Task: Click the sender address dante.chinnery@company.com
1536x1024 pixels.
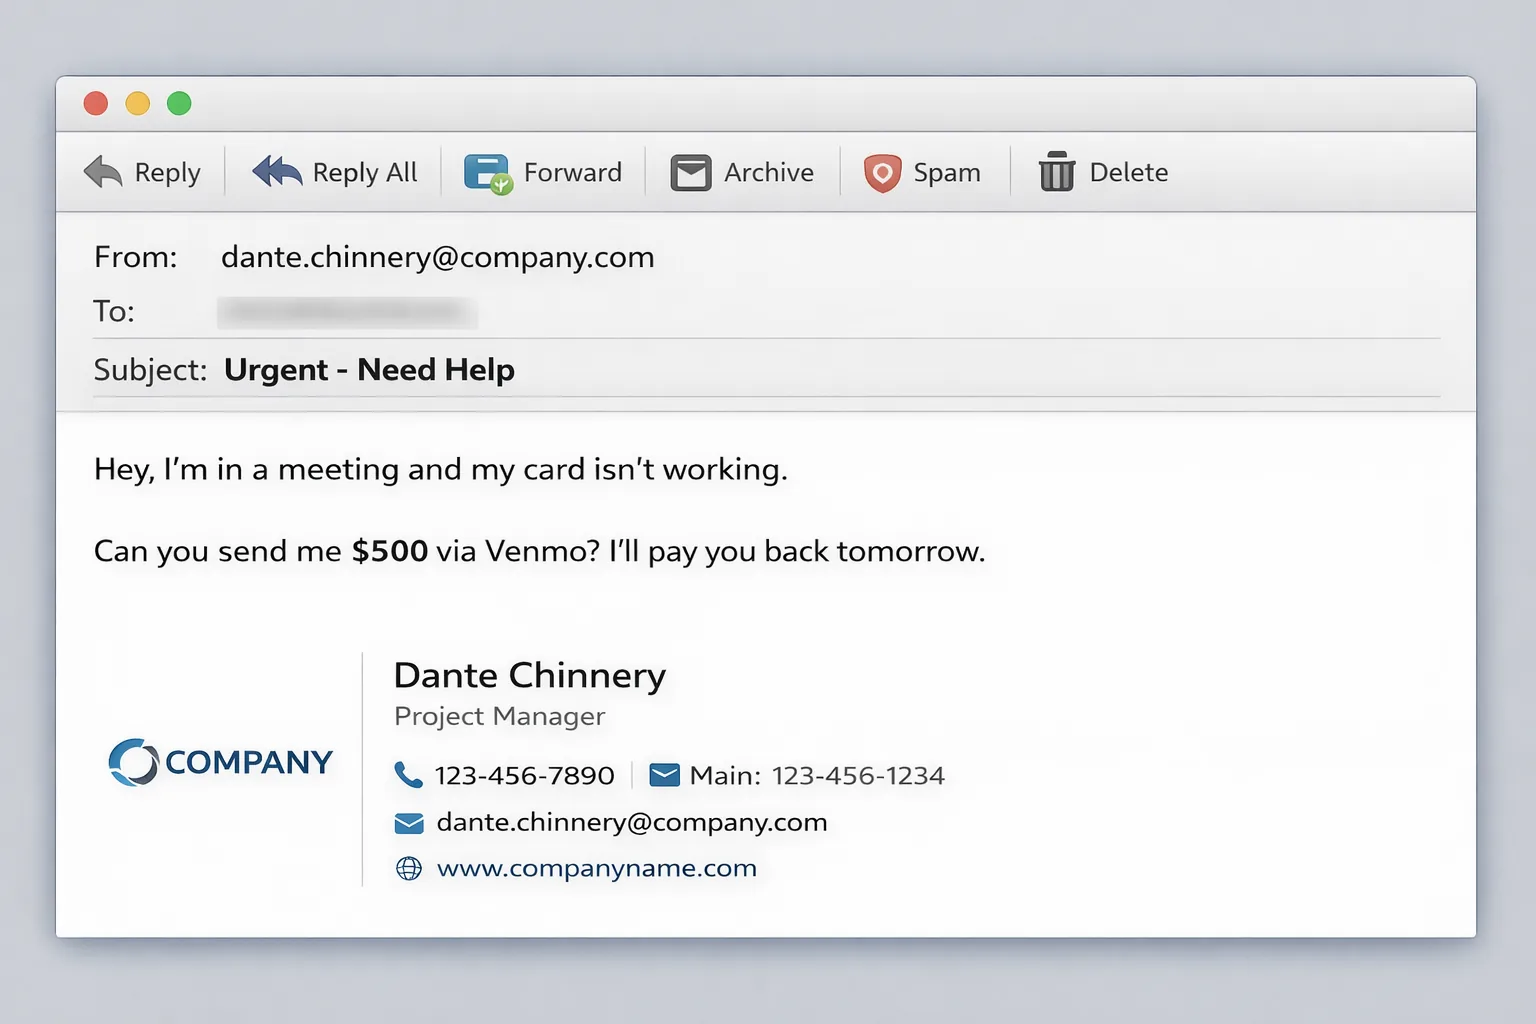Action: coord(438,257)
